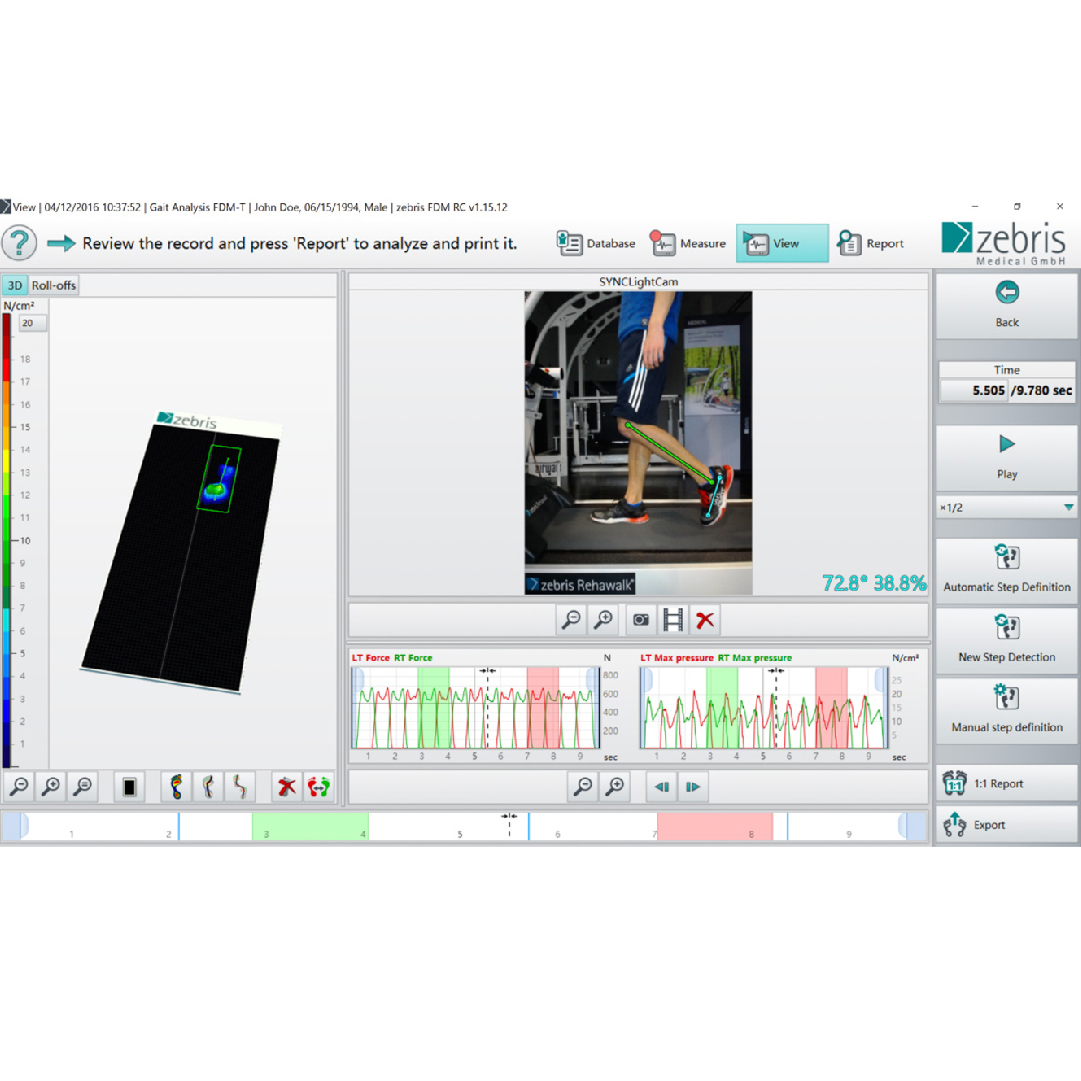This screenshot has height=1081, width=1081.
Task: Switch to the Roll-offs tab
Action: [x=53, y=285]
